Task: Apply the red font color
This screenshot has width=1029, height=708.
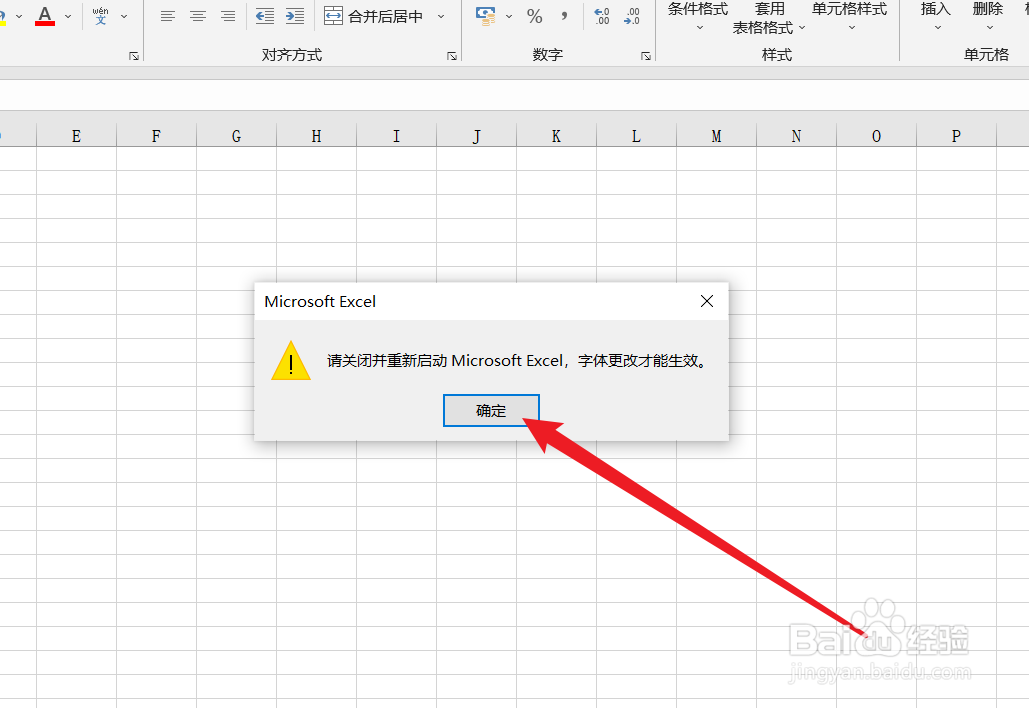Action: (45, 16)
